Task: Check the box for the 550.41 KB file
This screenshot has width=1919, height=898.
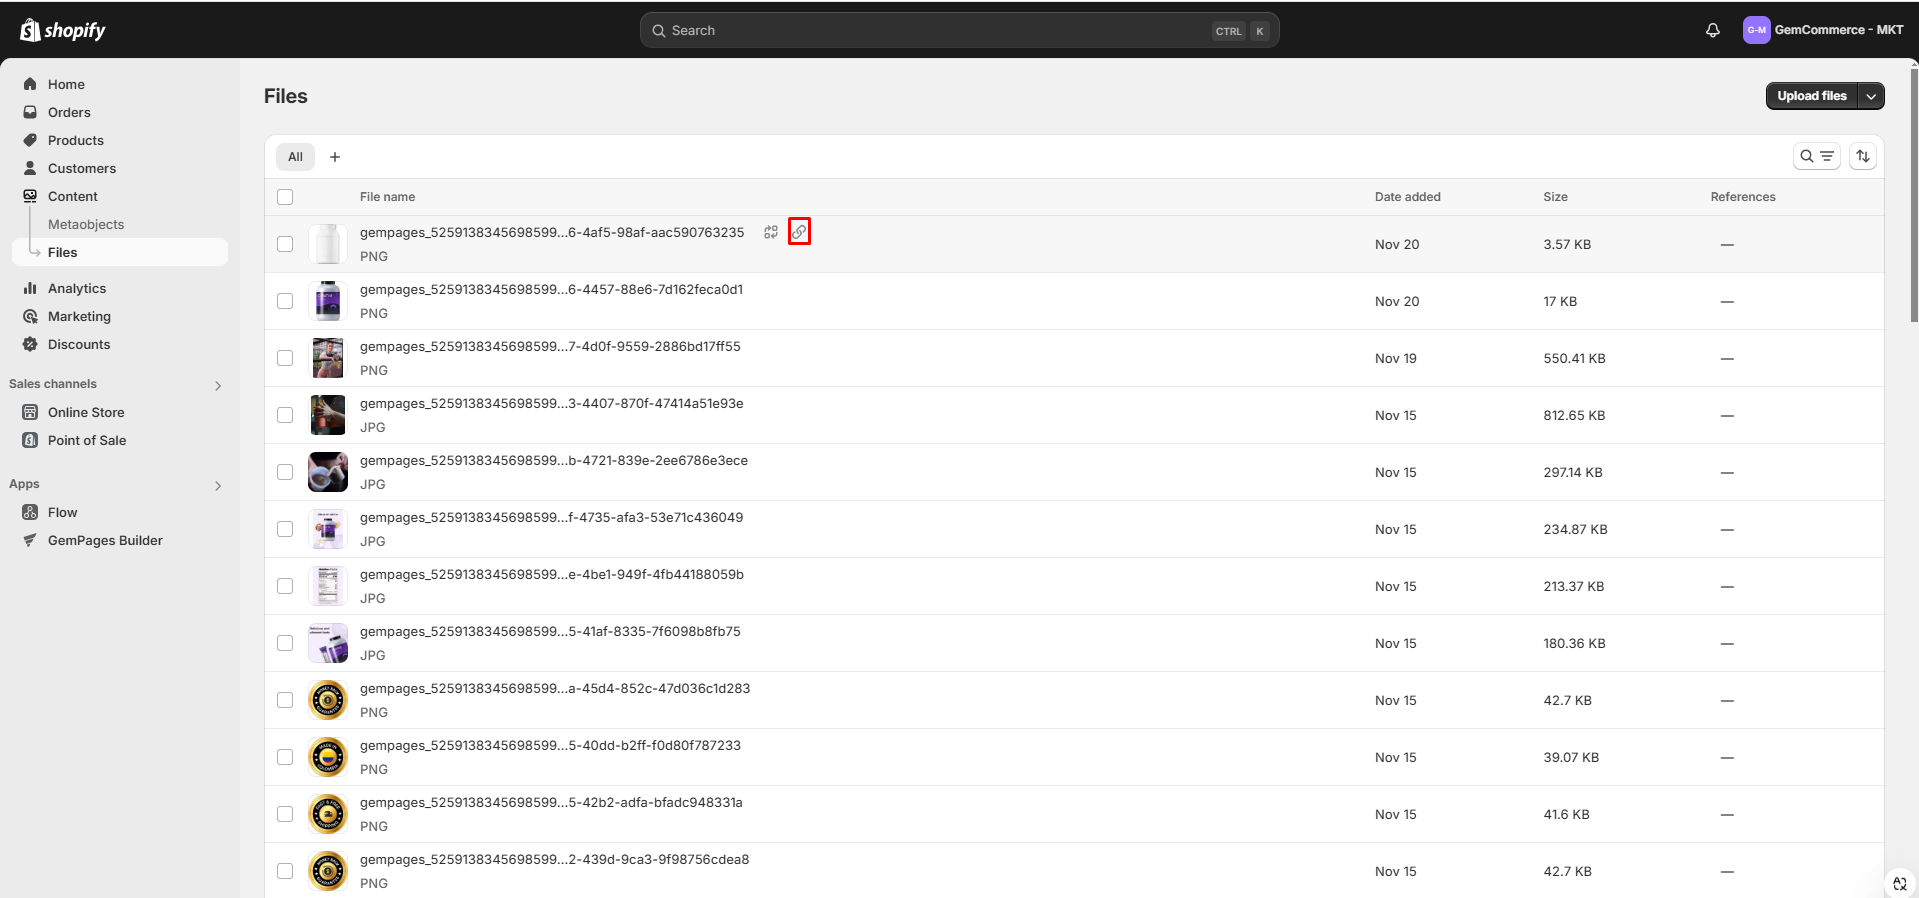Action: point(285,358)
